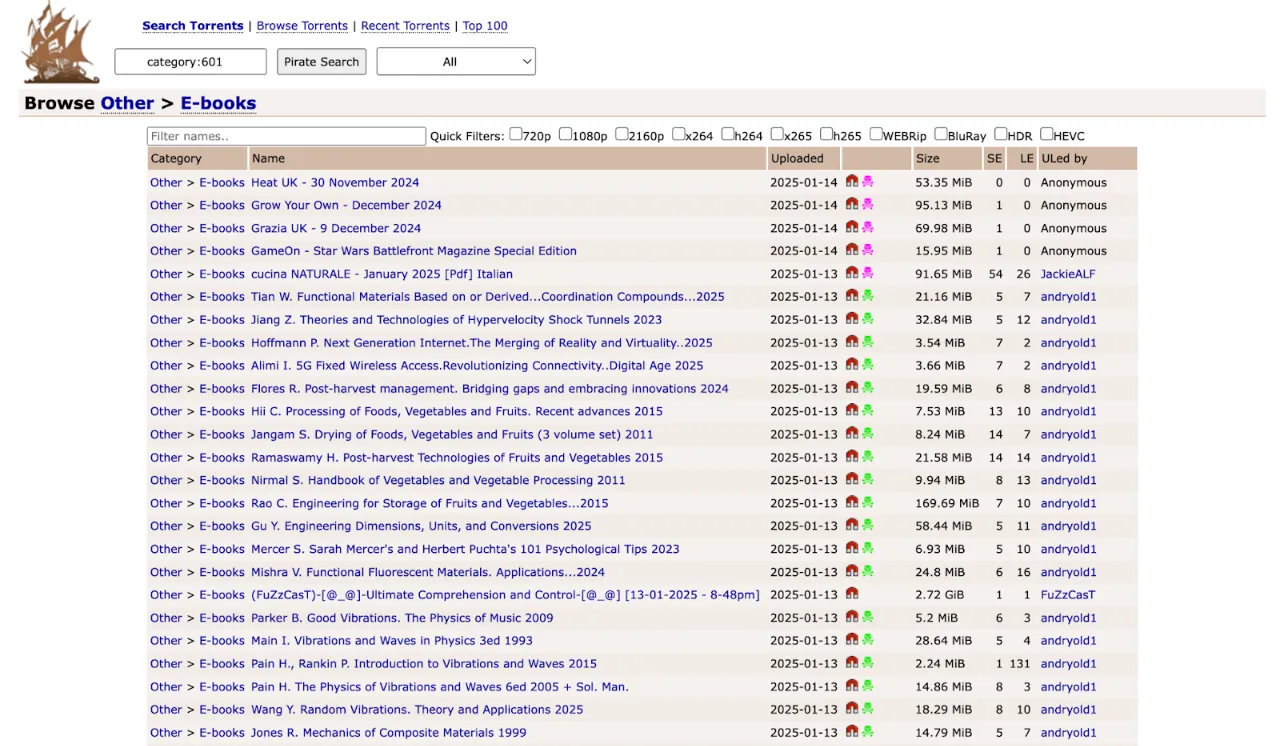The image size is (1280, 746).
Task: Click green skull for Wang Y. Random Vibrations row
Action: [x=867, y=709]
